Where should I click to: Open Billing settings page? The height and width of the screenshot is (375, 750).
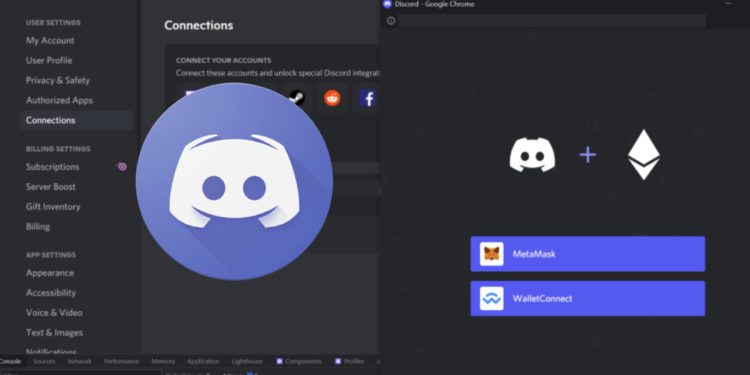[x=38, y=227]
